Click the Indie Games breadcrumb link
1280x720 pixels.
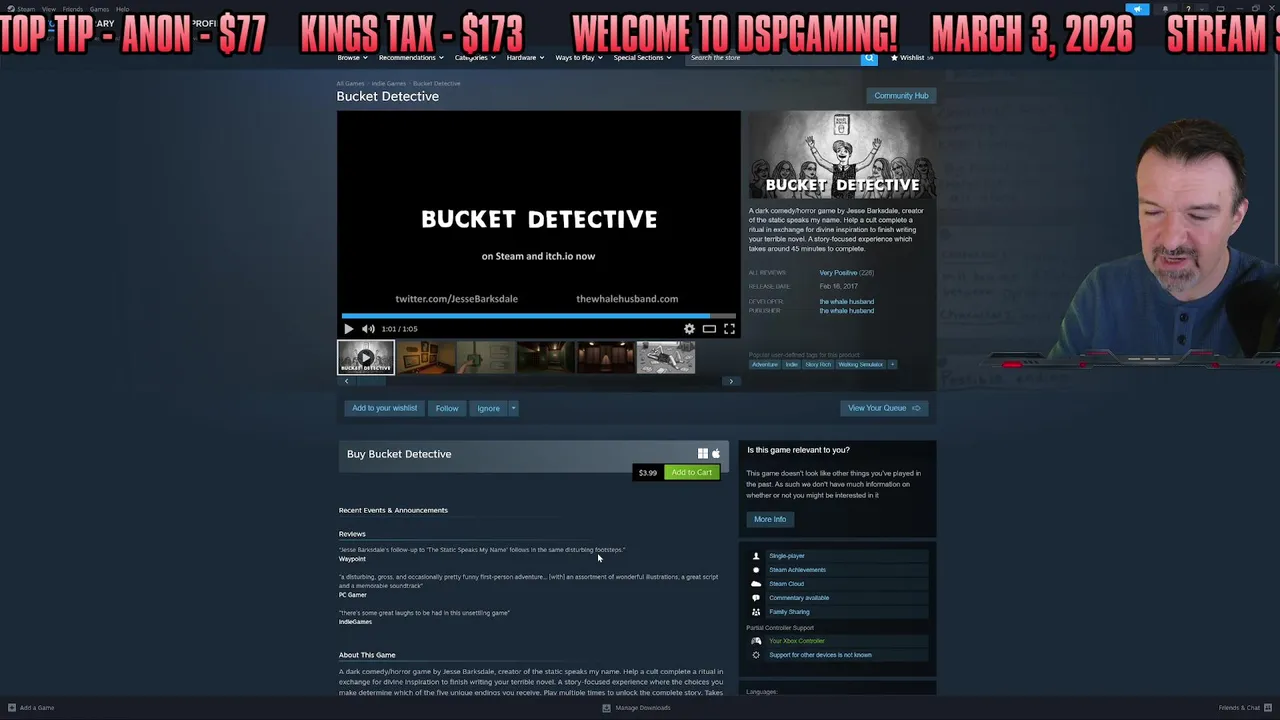[389, 84]
